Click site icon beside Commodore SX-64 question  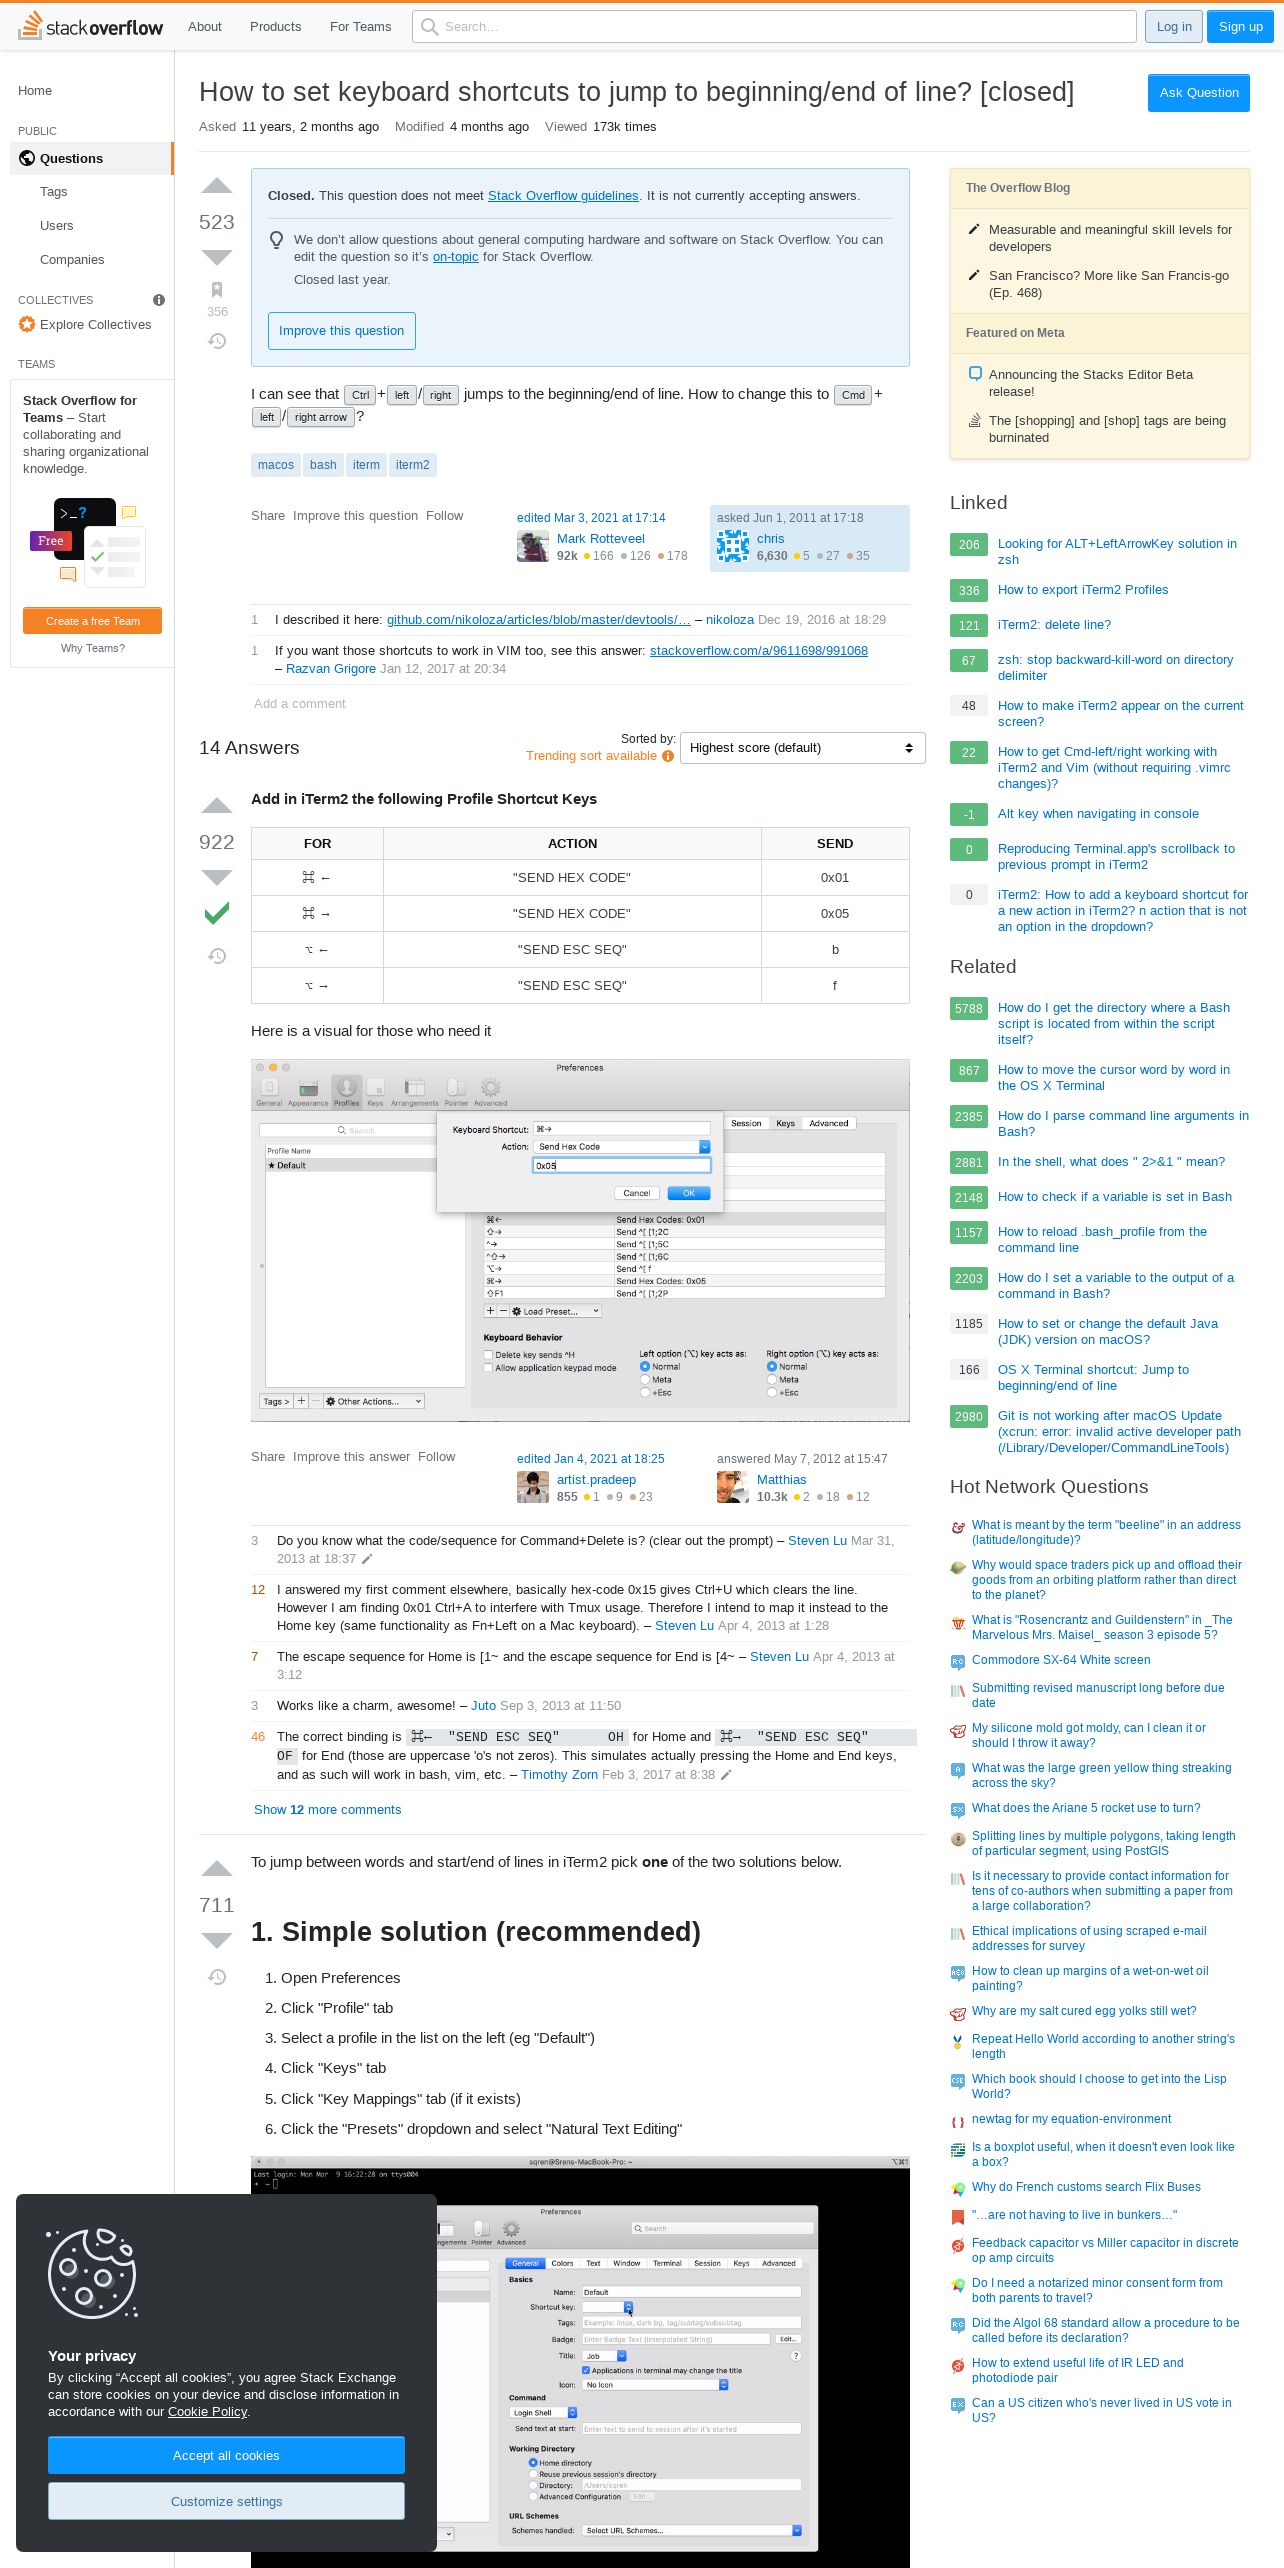click(958, 1661)
